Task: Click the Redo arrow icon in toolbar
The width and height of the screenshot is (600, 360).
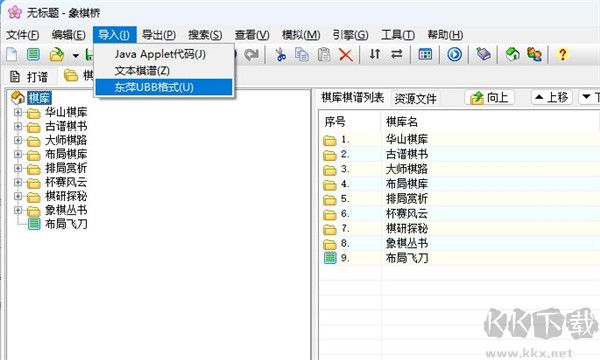Action: 251,55
